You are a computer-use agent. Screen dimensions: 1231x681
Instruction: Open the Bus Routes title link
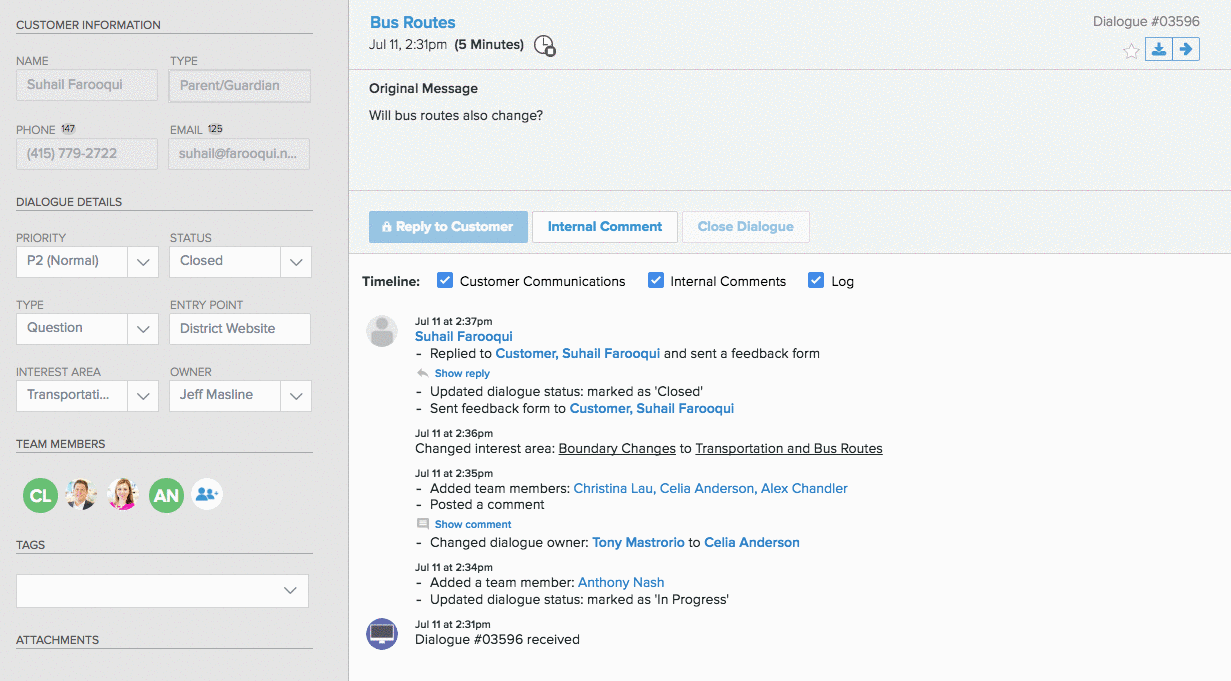[x=412, y=22]
